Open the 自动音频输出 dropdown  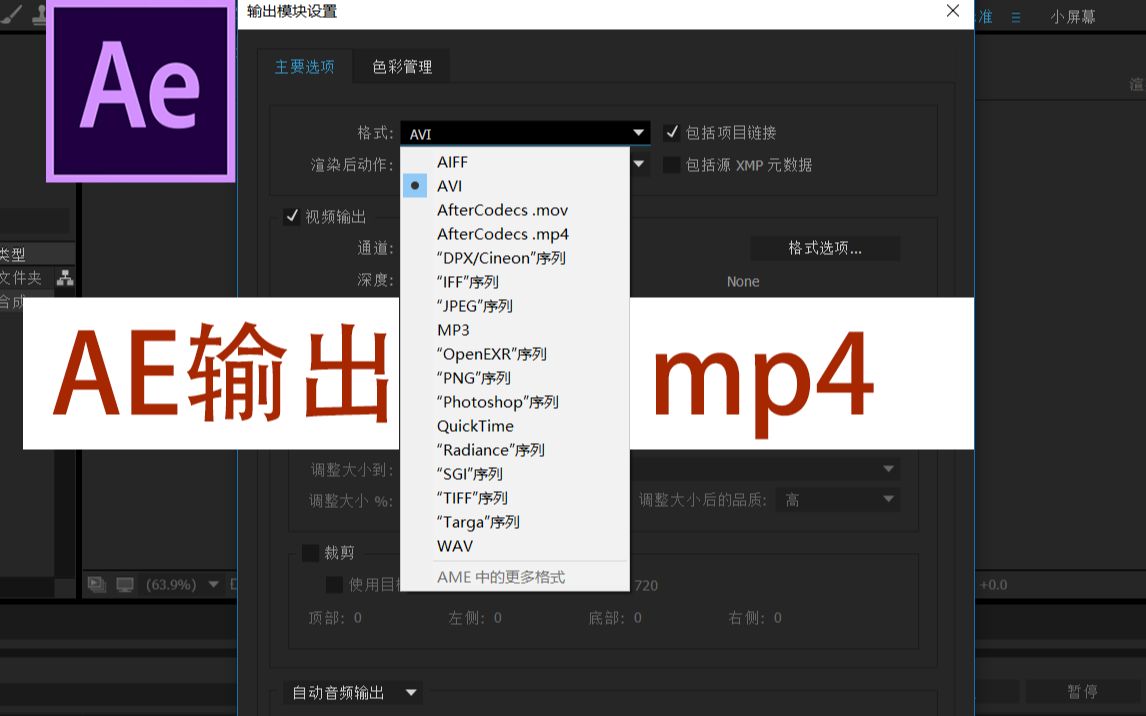click(352, 693)
